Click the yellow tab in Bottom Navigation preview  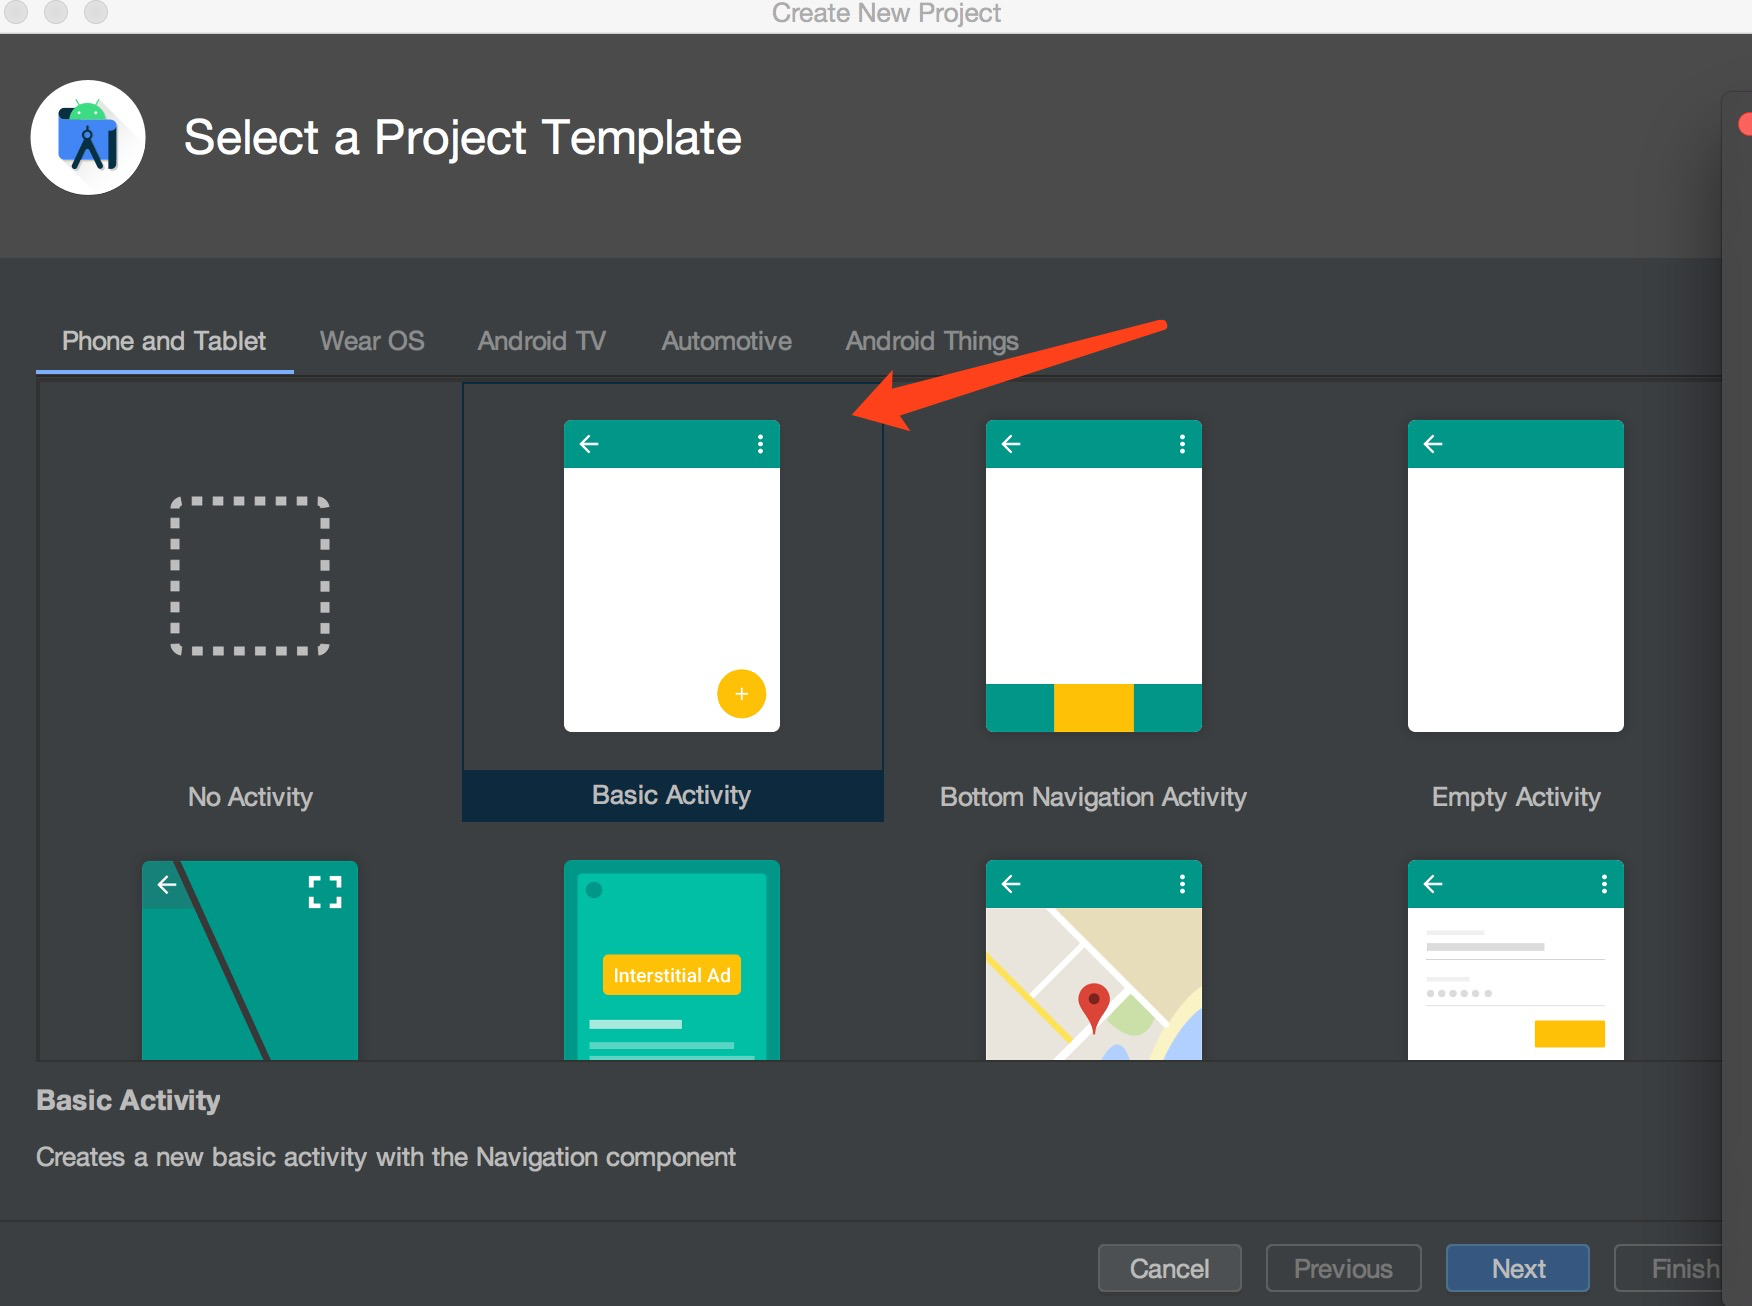[1094, 708]
